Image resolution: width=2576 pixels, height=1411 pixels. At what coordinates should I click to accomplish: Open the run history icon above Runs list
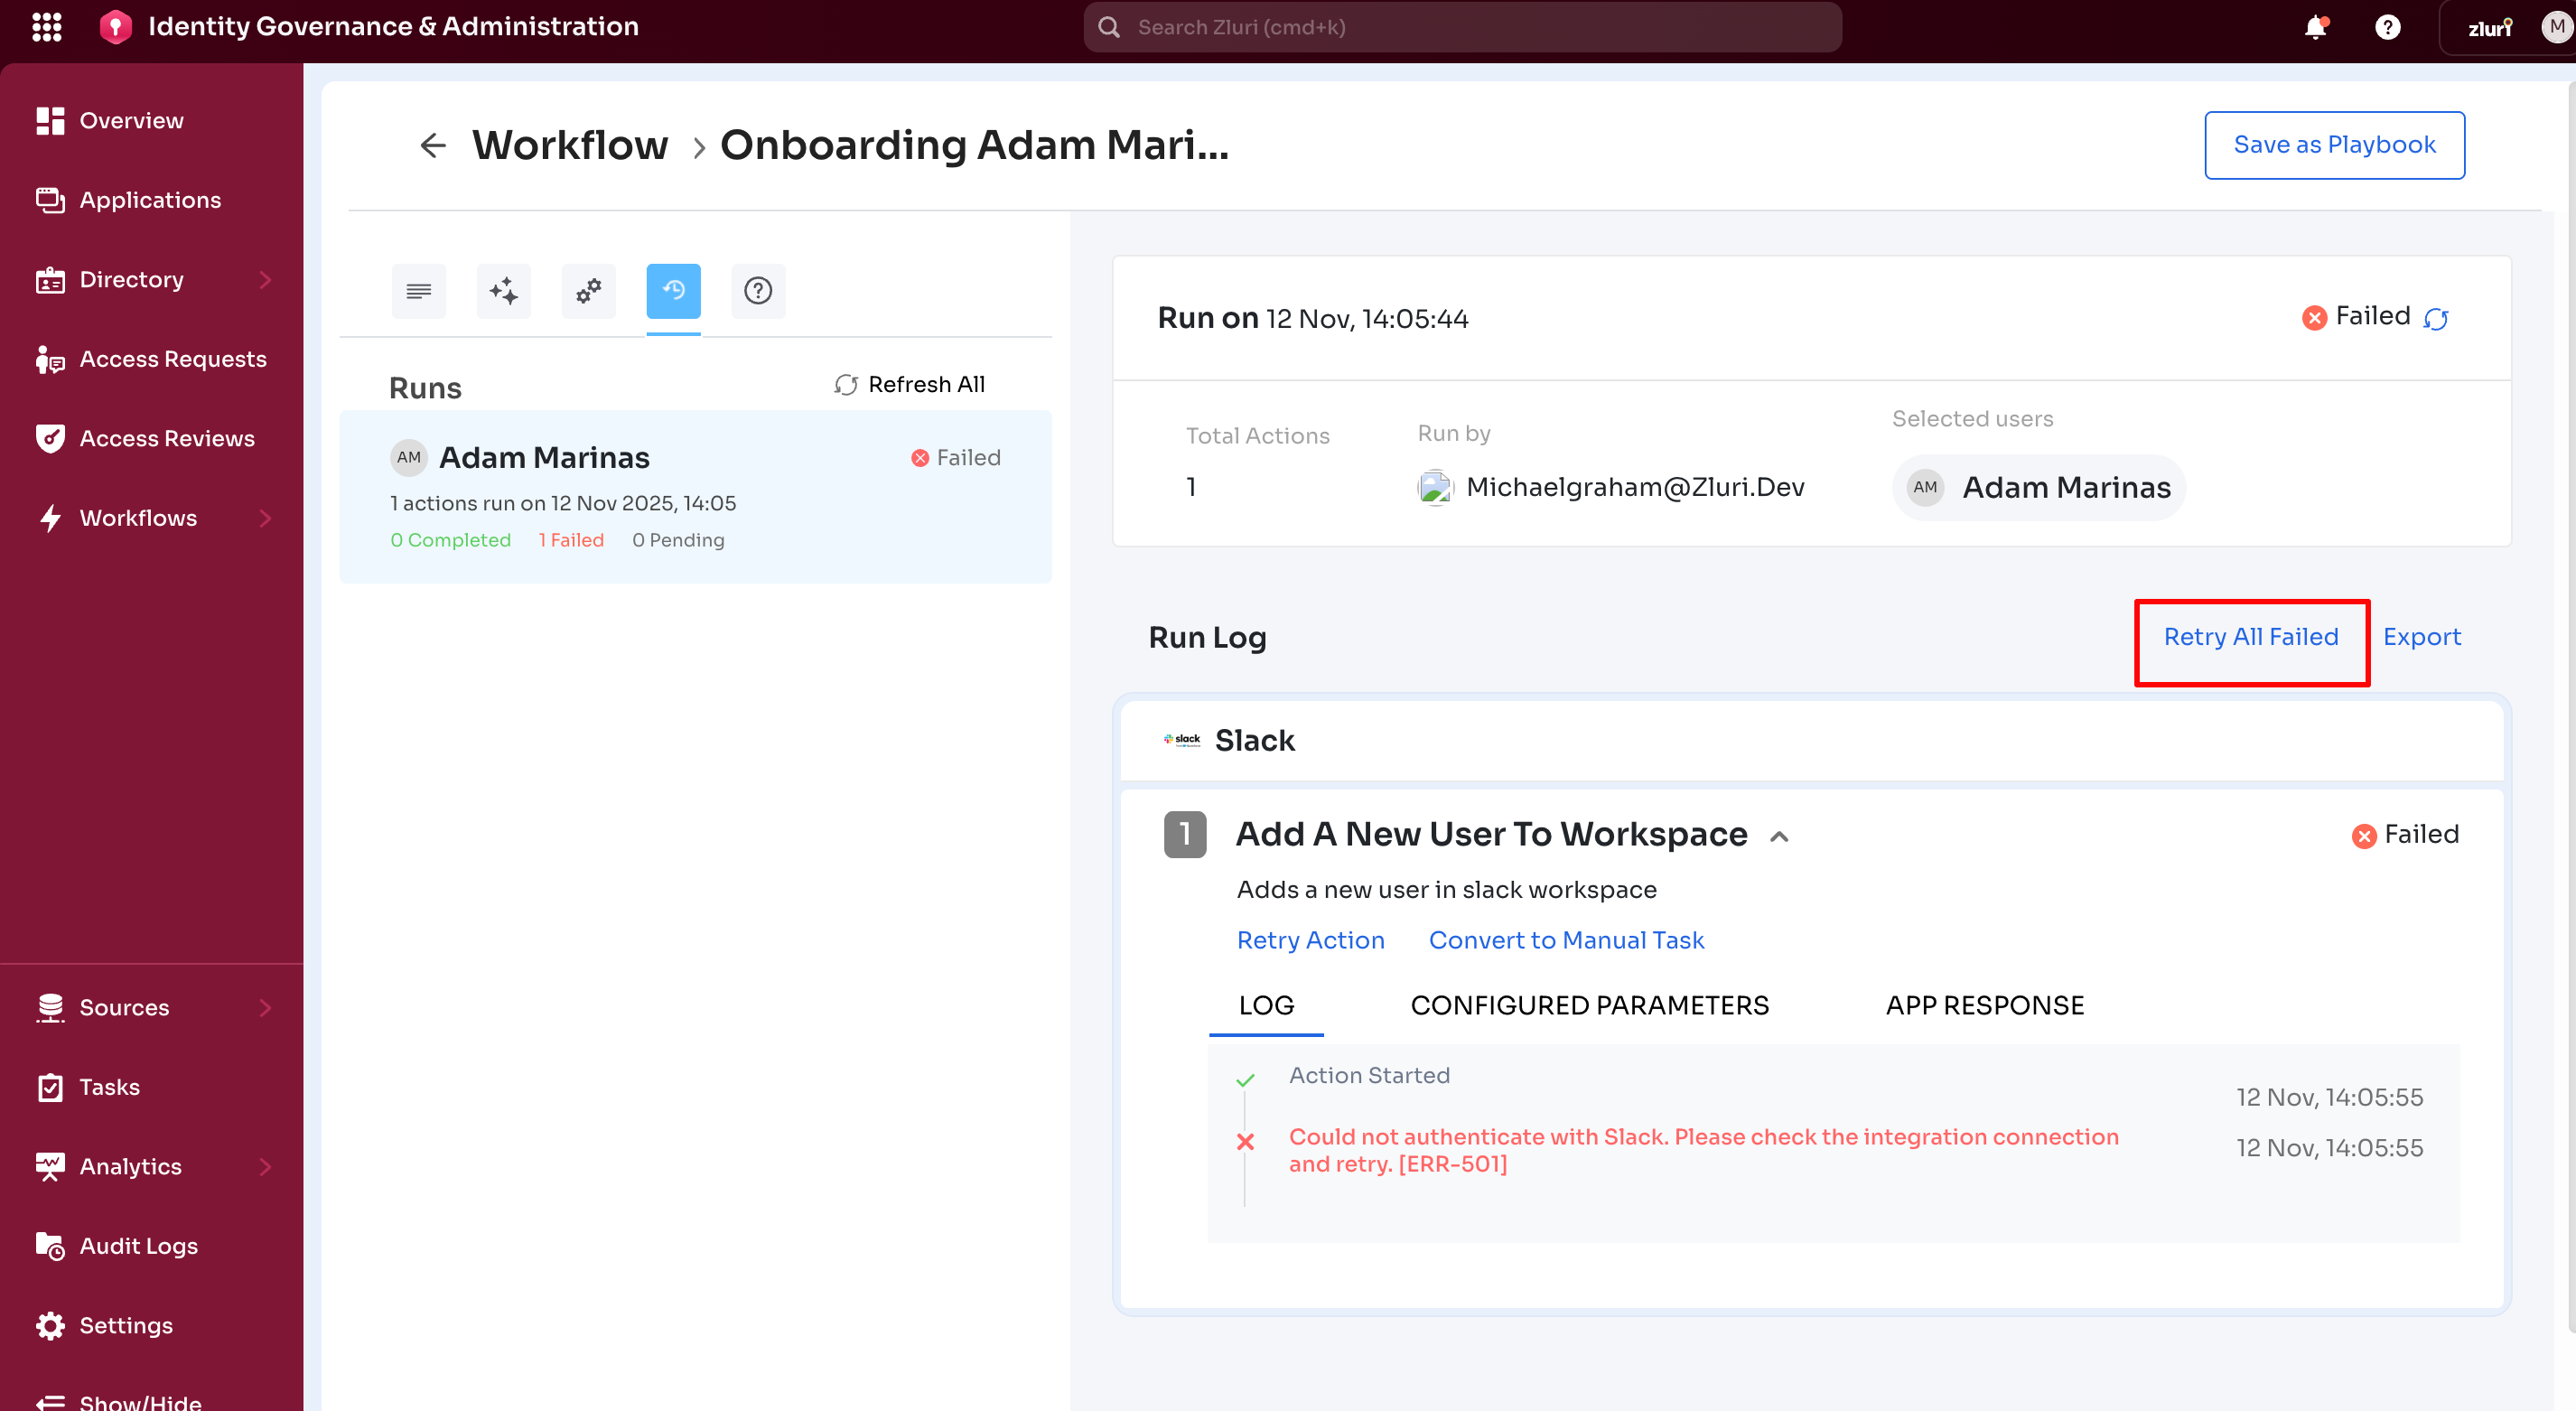point(673,291)
